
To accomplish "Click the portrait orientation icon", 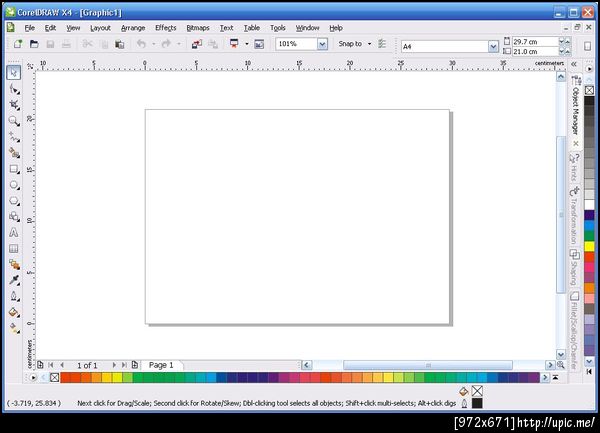I will pyautogui.click(x=587, y=46).
